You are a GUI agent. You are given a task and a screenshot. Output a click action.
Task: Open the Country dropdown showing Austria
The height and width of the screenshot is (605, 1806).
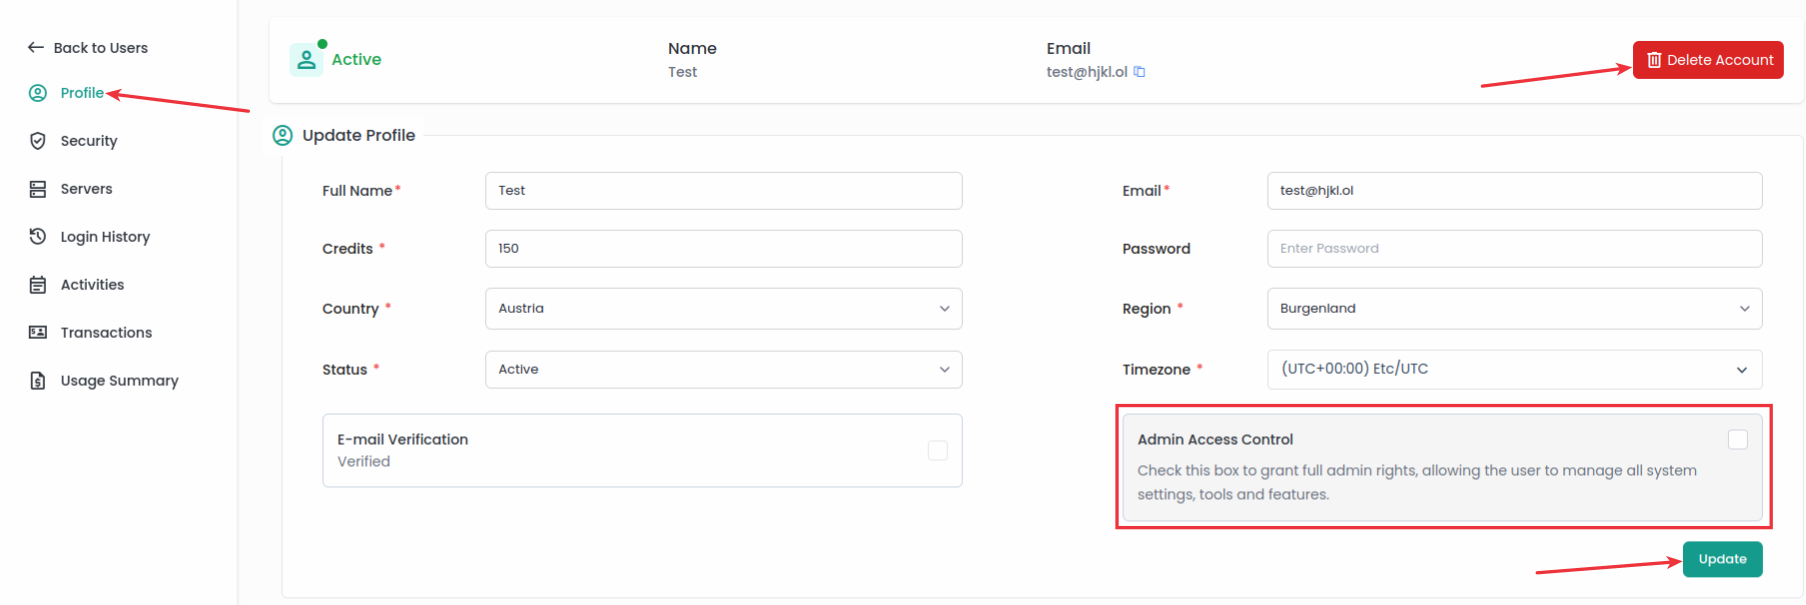(x=723, y=309)
